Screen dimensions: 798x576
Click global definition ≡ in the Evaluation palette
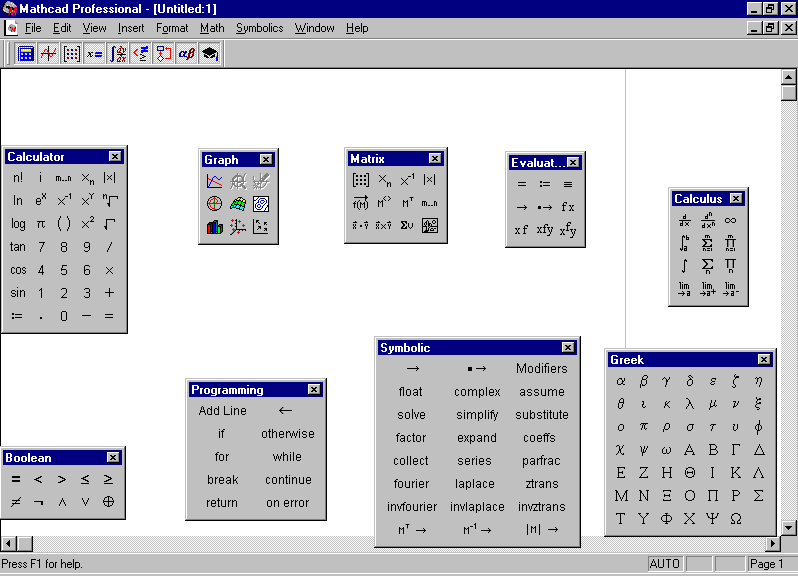(x=568, y=184)
